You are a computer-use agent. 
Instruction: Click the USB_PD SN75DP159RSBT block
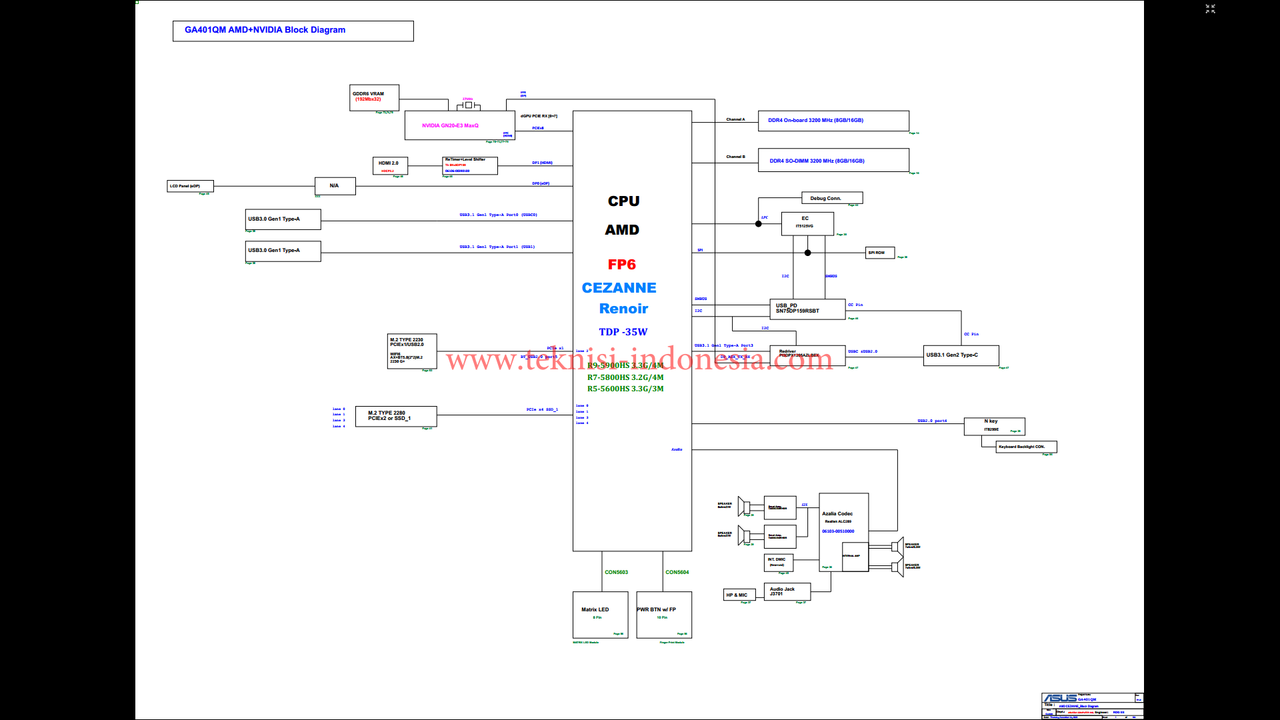click(x=808, y=308)
